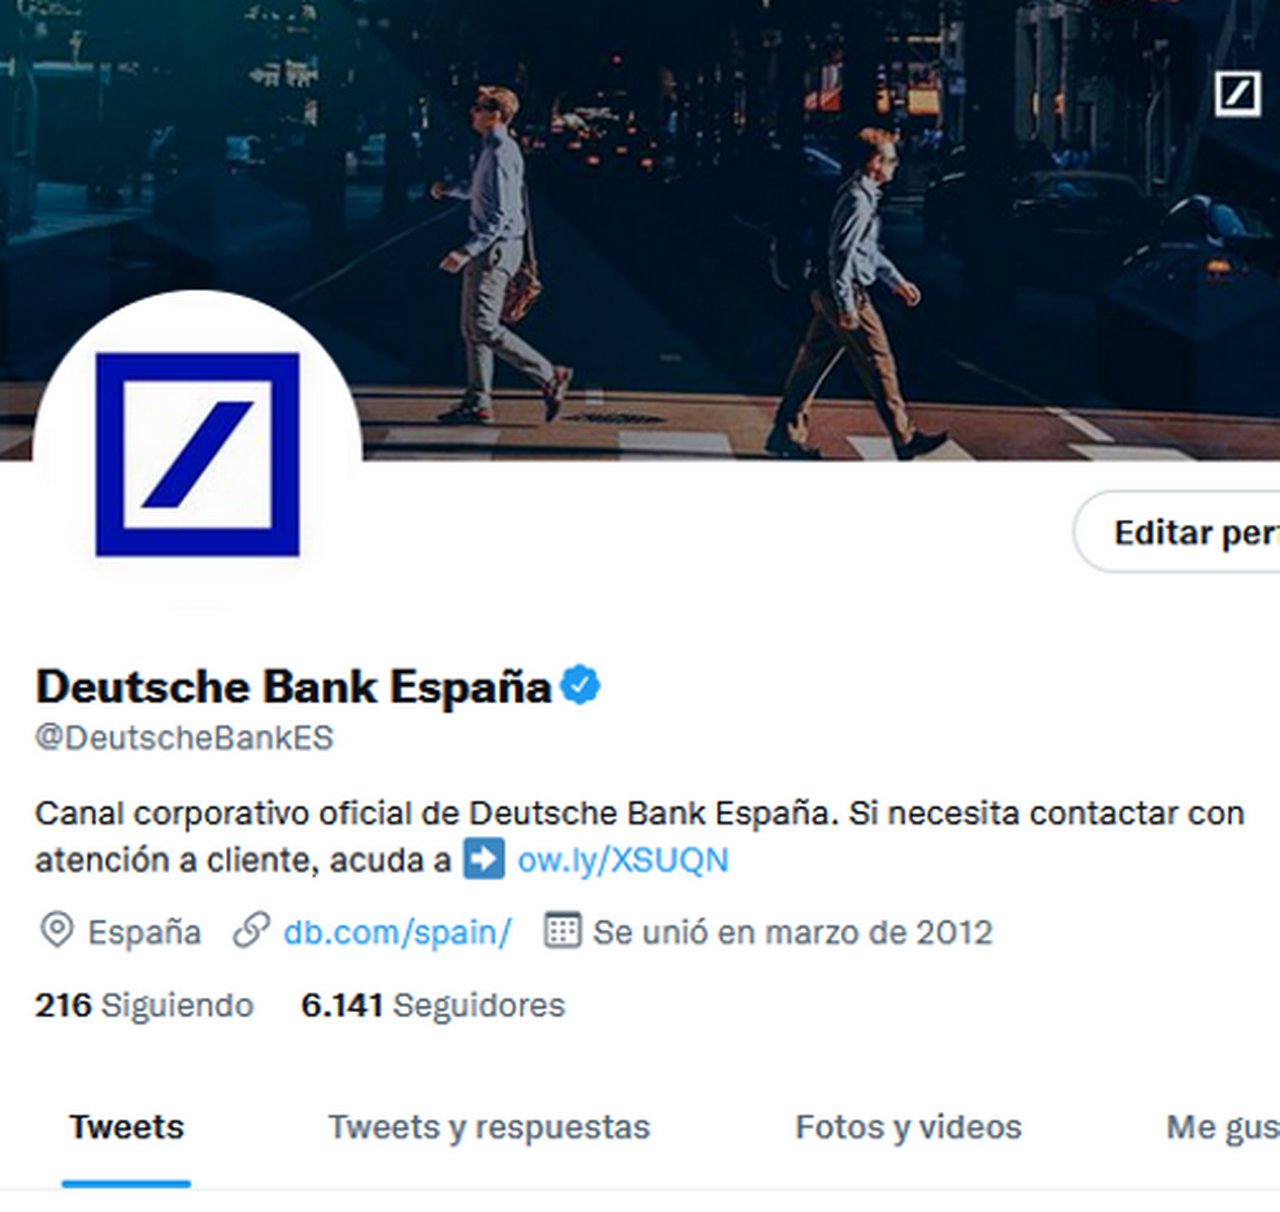Image resolution: width=1280 pixels, height=1212 pixels.
Task: Click the blue arrow emoji in bio
Action: pos(484,859)
